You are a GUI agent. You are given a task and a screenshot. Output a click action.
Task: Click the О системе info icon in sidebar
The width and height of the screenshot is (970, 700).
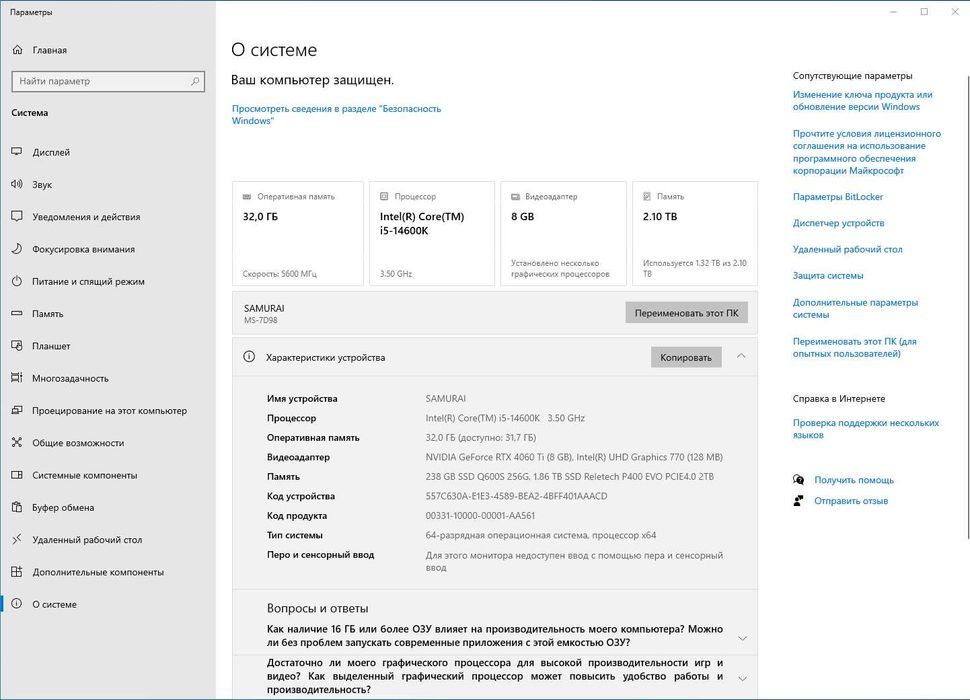pos(17,604)
